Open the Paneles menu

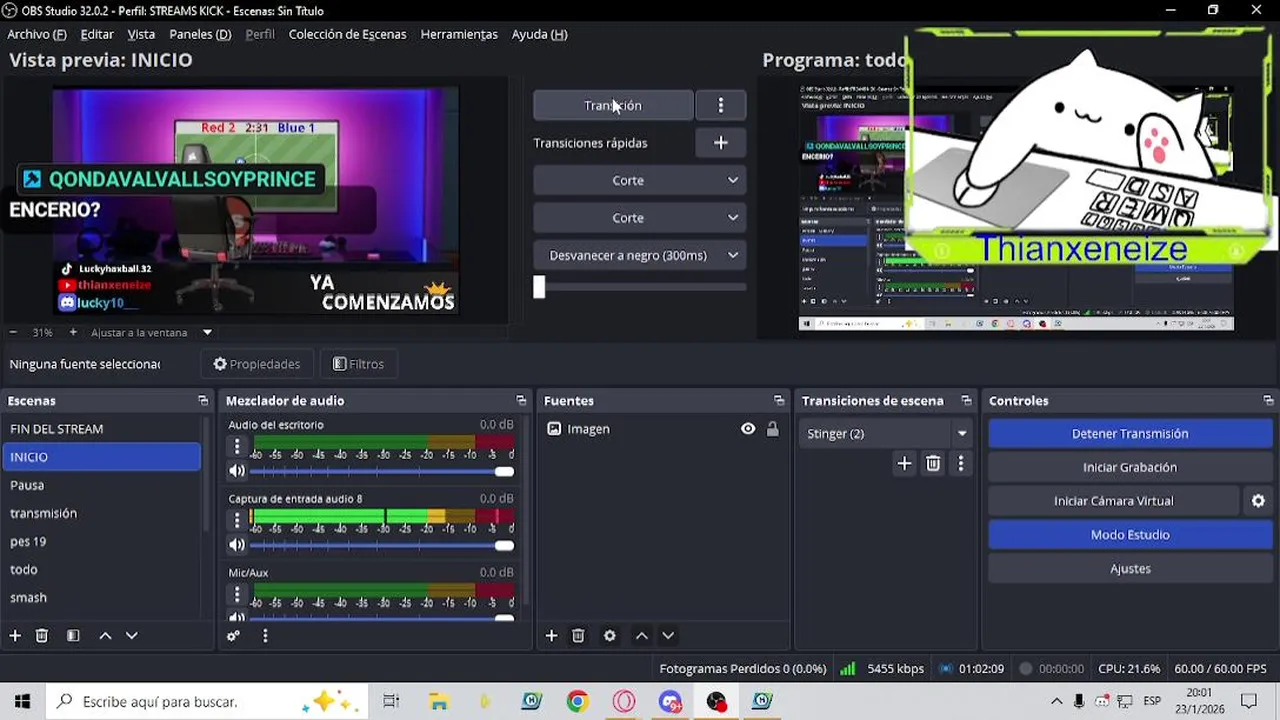200,34
